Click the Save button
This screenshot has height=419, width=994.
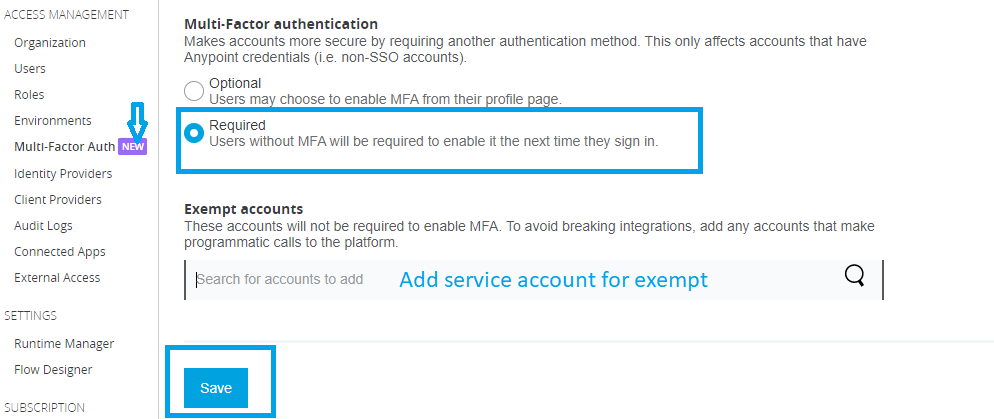216,388
